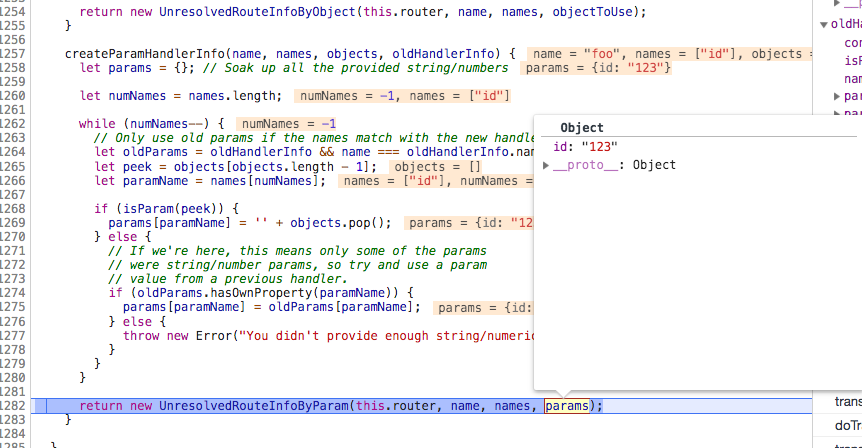Set a breakpoint at line number 1269
The height and width of the screenshot is (448, 862).
13,223
